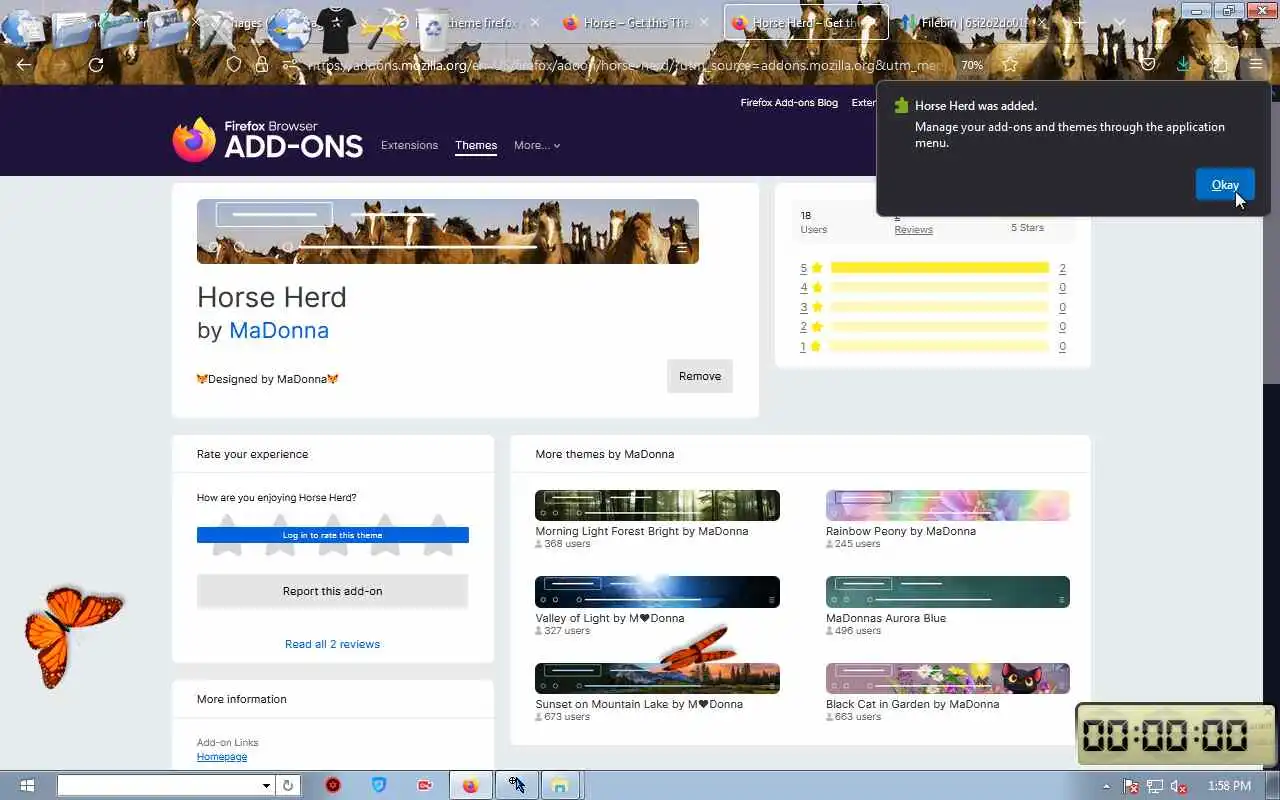Open the blue shield taskbar app
This screenshot has height=800, width=1280.
[x=379, y=786]
